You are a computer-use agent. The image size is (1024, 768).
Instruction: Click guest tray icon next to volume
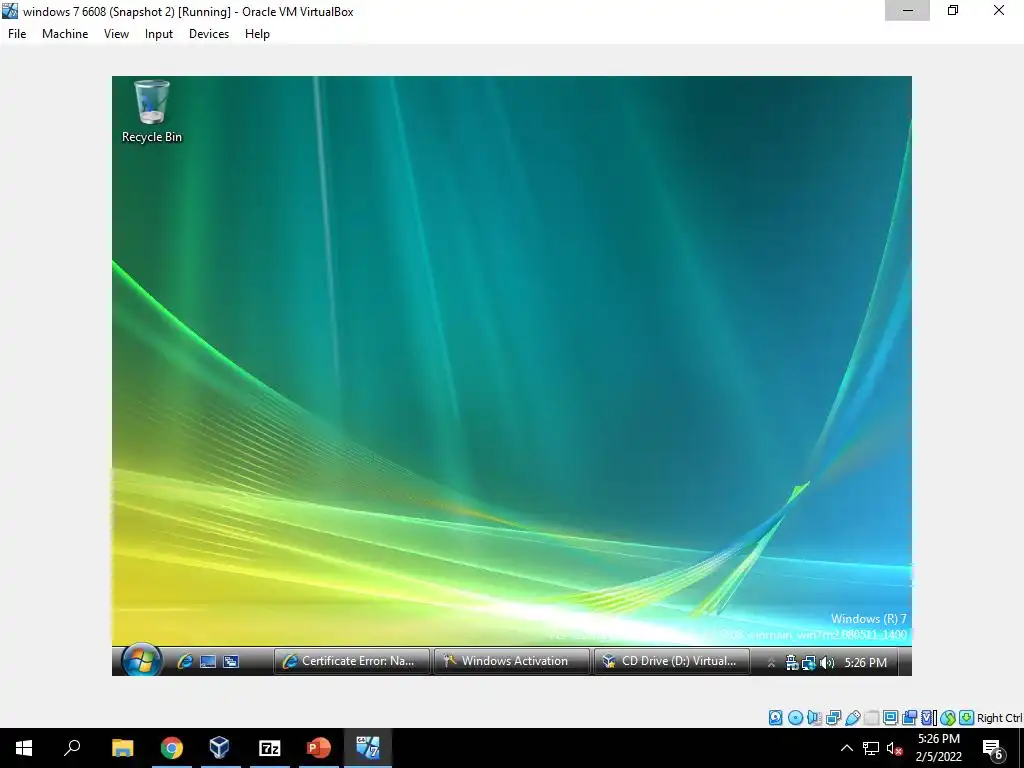(809, 663)
